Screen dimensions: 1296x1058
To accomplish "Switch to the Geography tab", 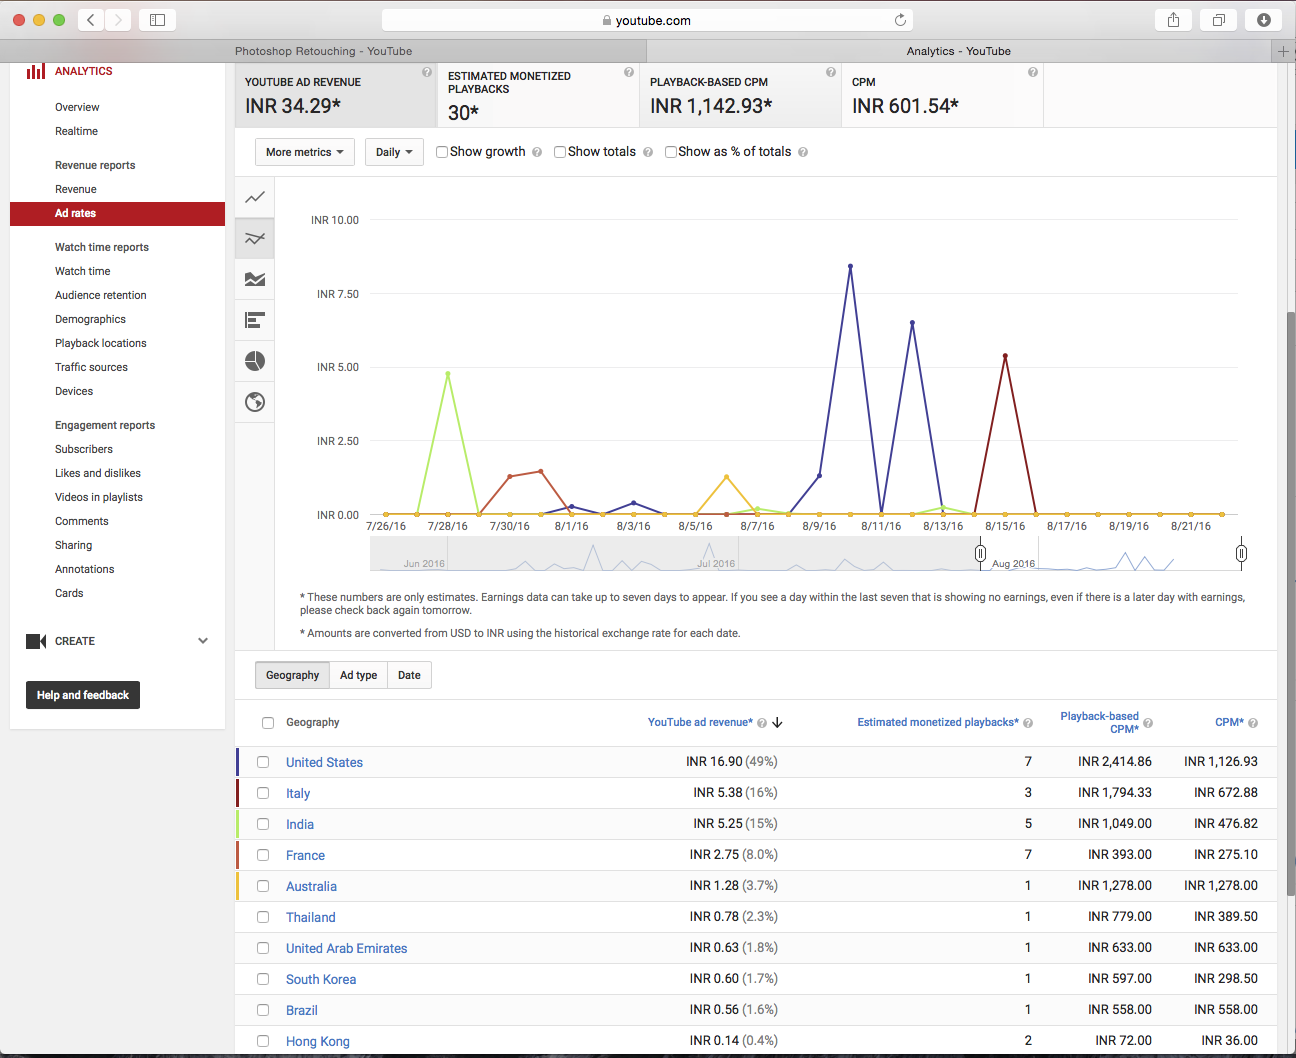I will pyautogui.click(x=292, y=675).
